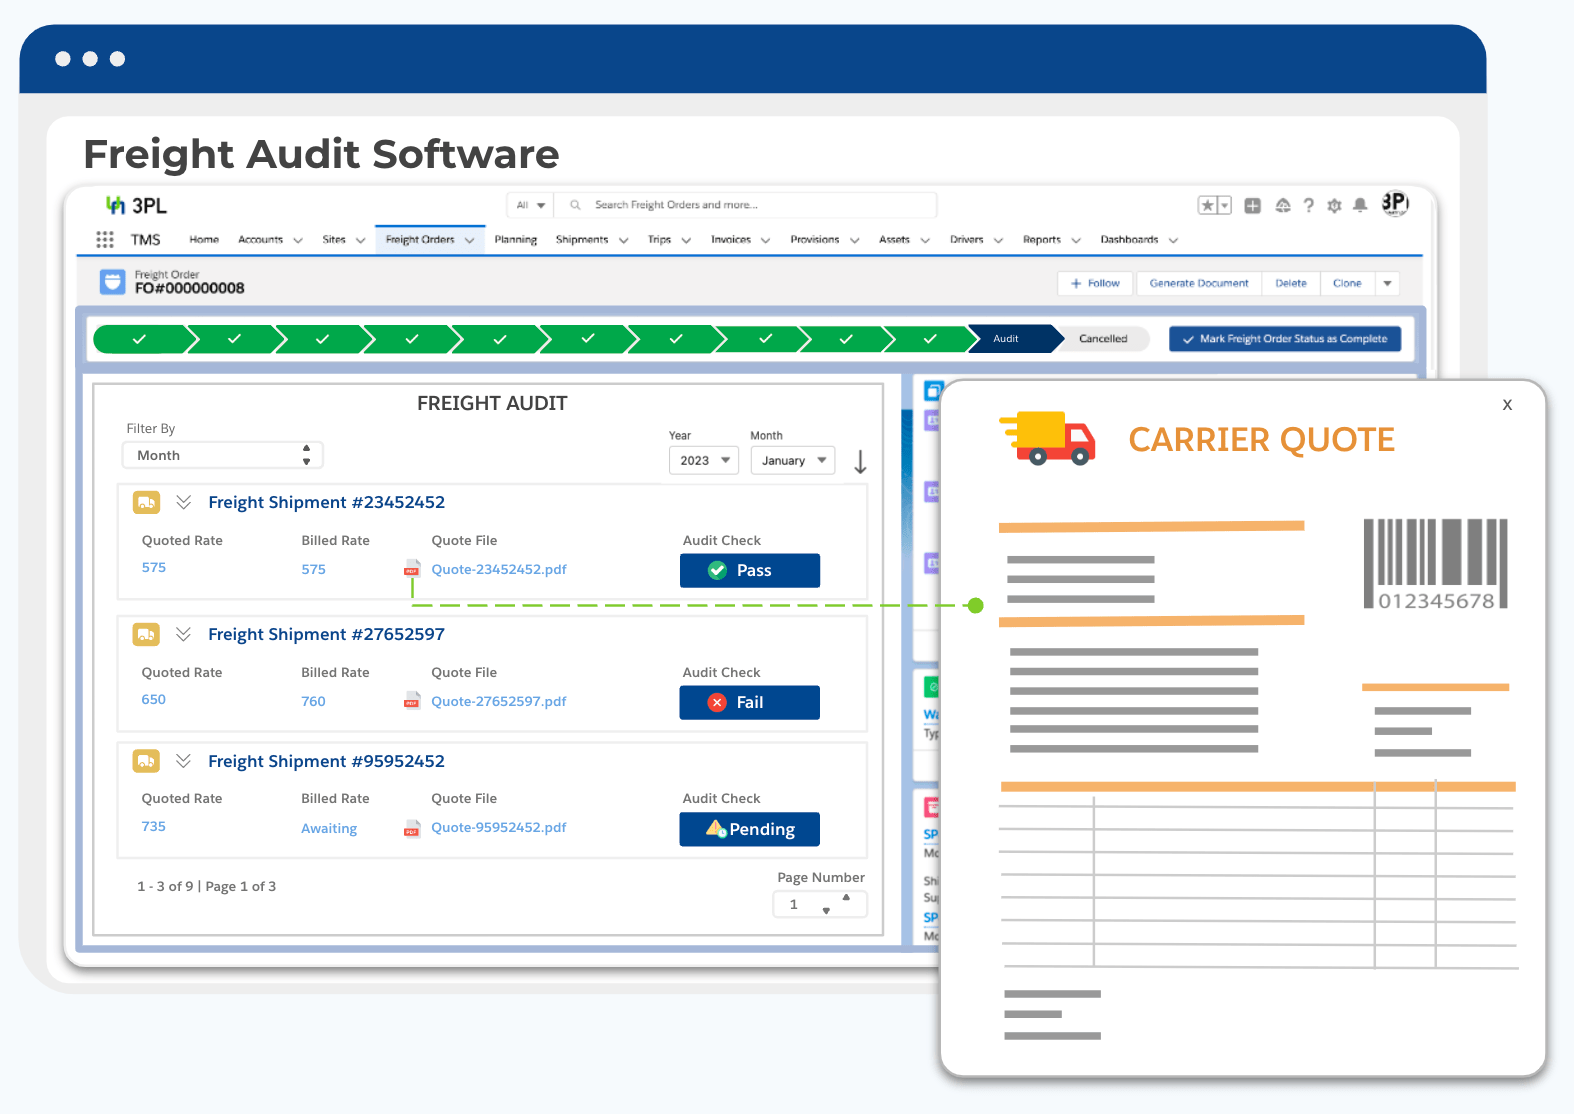Image resolution: width=1574 pixels, height=1114 pixels.
Task: Click the help question mark icon
Action: [1308, 205]
